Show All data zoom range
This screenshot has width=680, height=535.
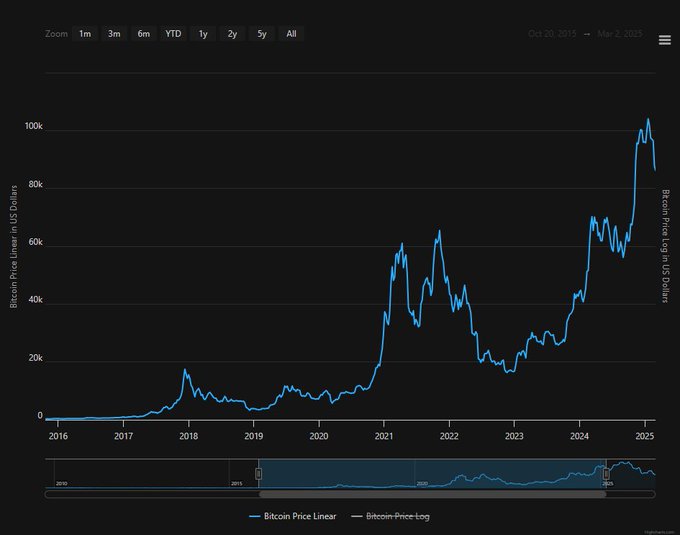click(291, 34)
